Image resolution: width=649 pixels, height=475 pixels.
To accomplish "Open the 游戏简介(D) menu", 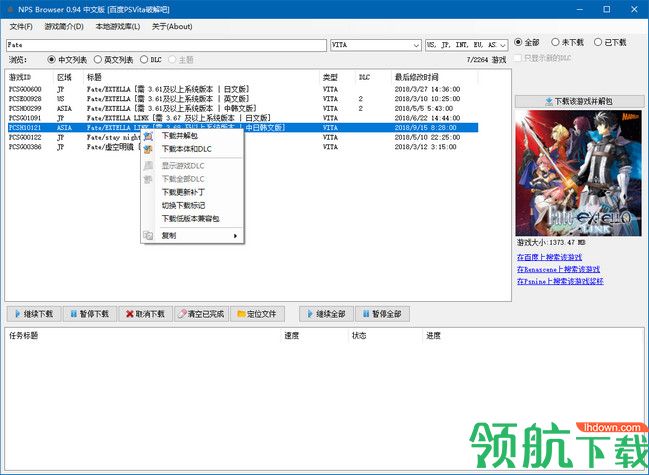I will point(64,26).
